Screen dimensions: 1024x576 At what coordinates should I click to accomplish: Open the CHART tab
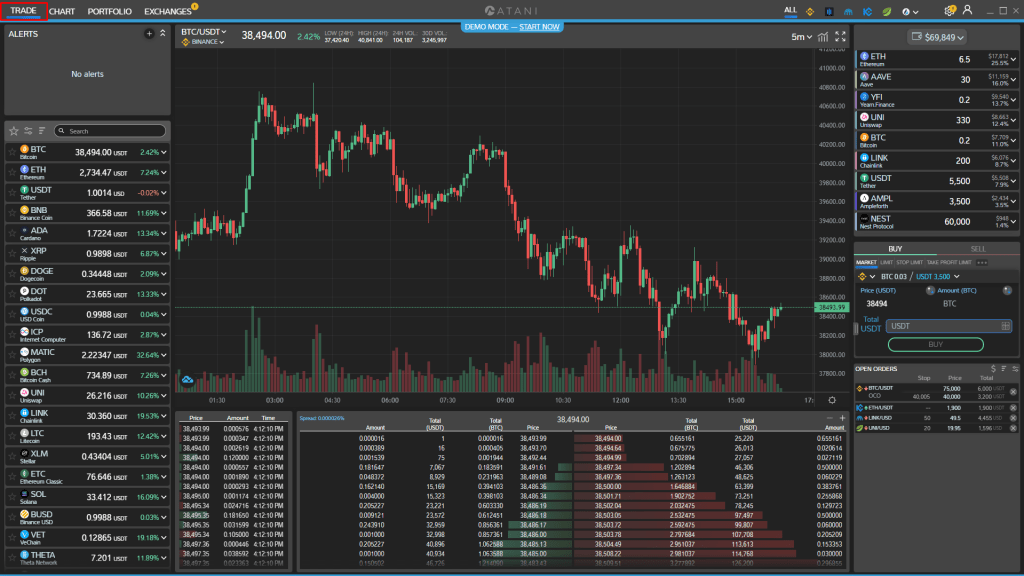click(61, 11)
